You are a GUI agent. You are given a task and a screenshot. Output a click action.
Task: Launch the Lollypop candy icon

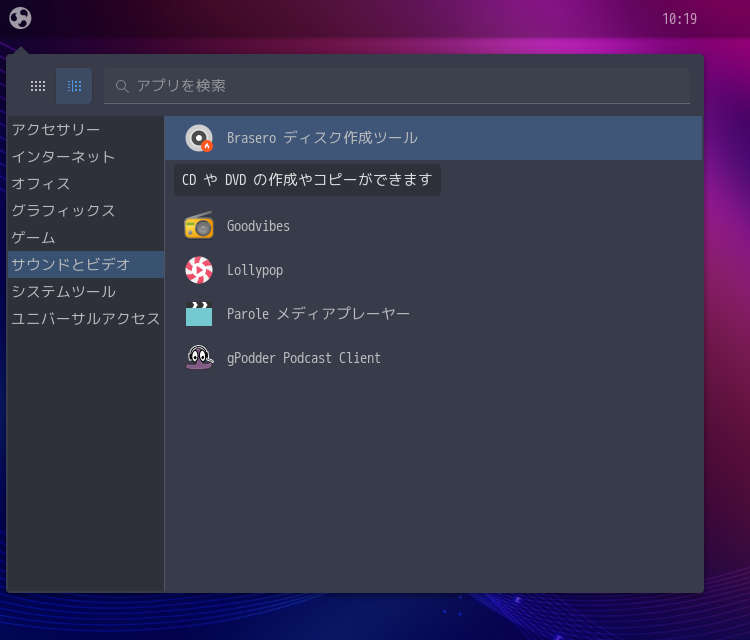[199, 270]
